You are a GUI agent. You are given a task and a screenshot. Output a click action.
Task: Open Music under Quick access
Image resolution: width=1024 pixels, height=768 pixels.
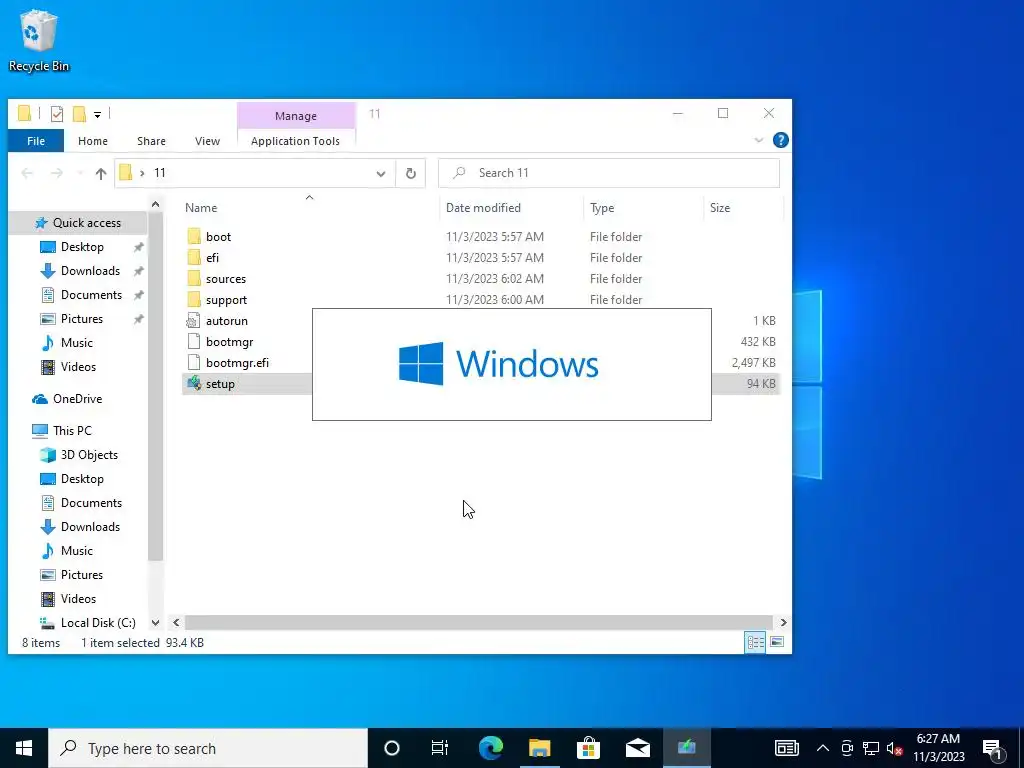click(x=76, y=343)
